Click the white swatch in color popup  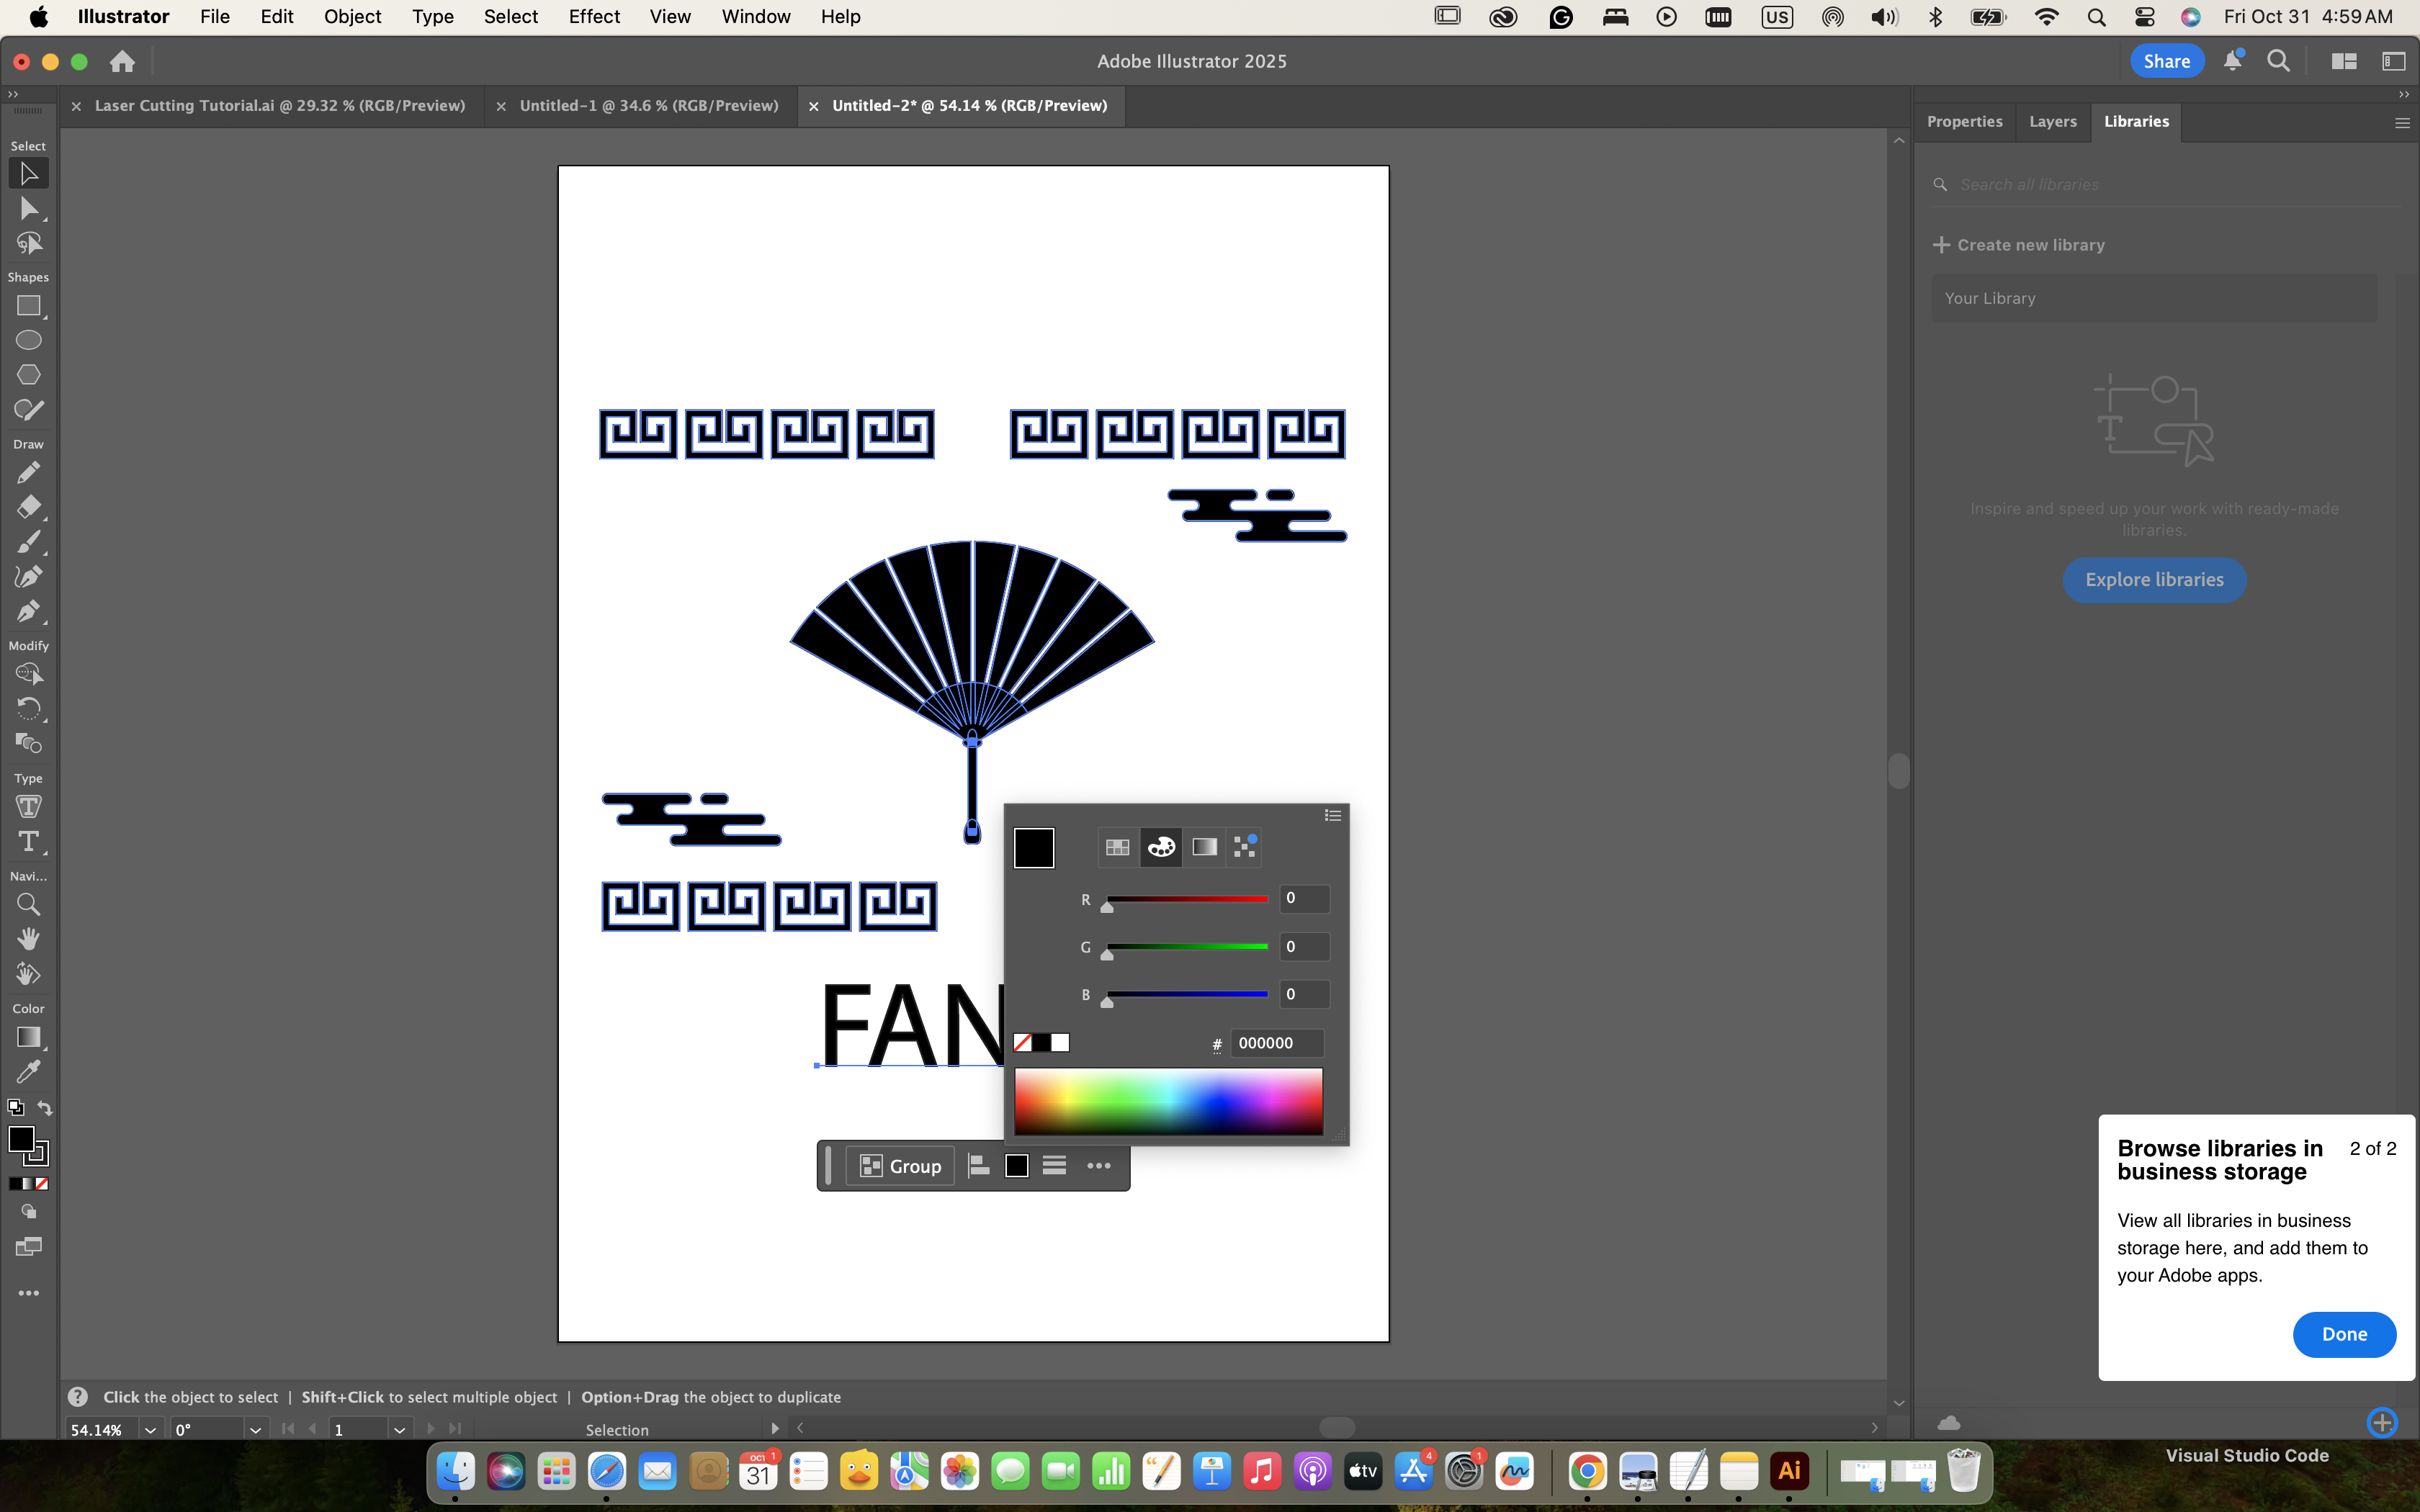click(x=1060, y=1043)
